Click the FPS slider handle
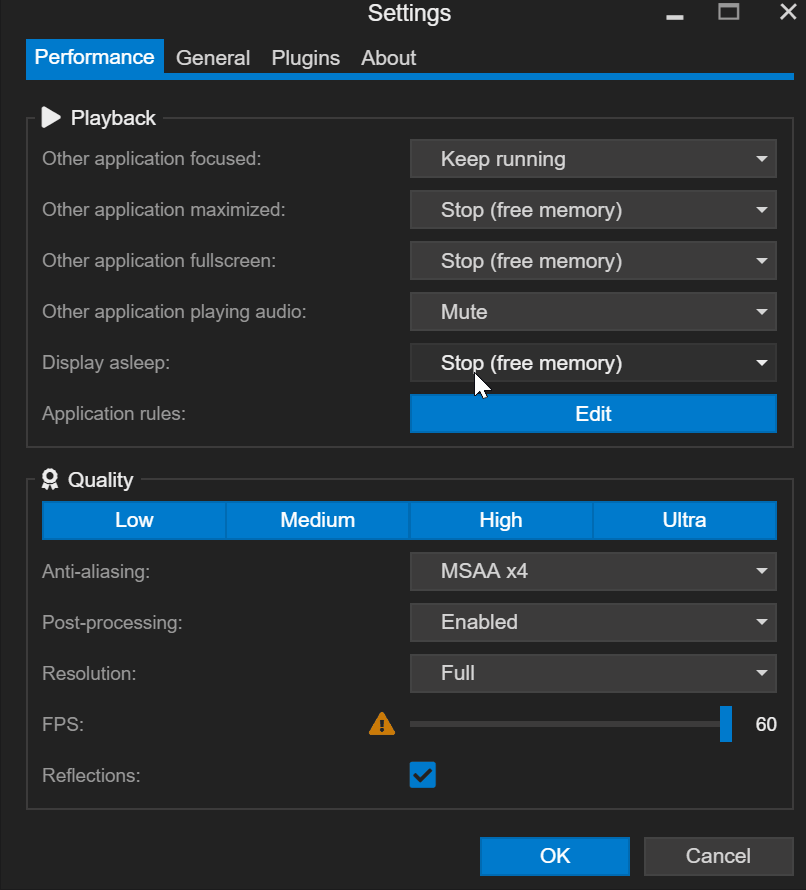The height and width of the screenshot is (890, 806). [726, 724]
